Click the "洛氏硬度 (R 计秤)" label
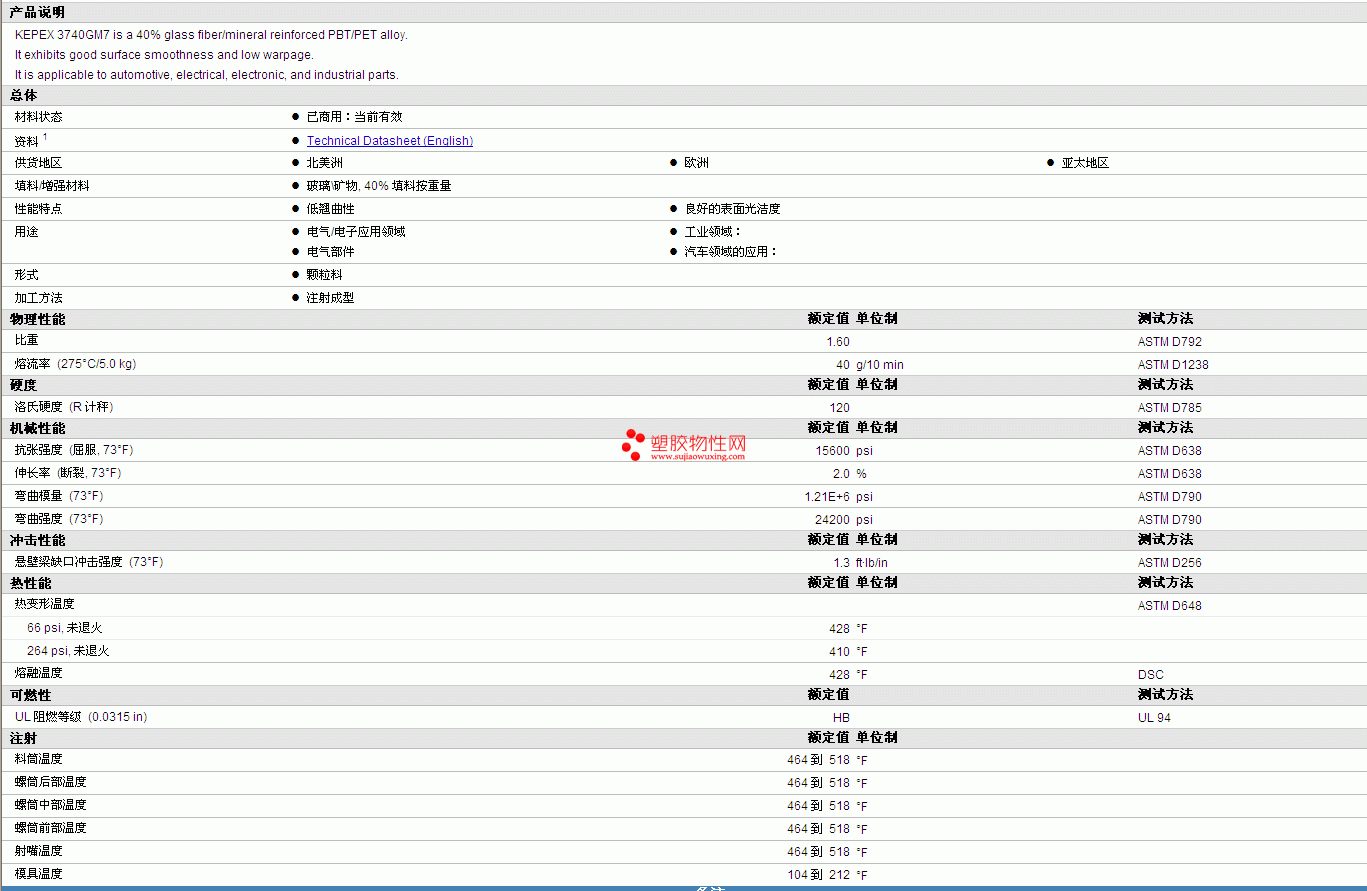The image size is (1367, 891). (64, 407)
